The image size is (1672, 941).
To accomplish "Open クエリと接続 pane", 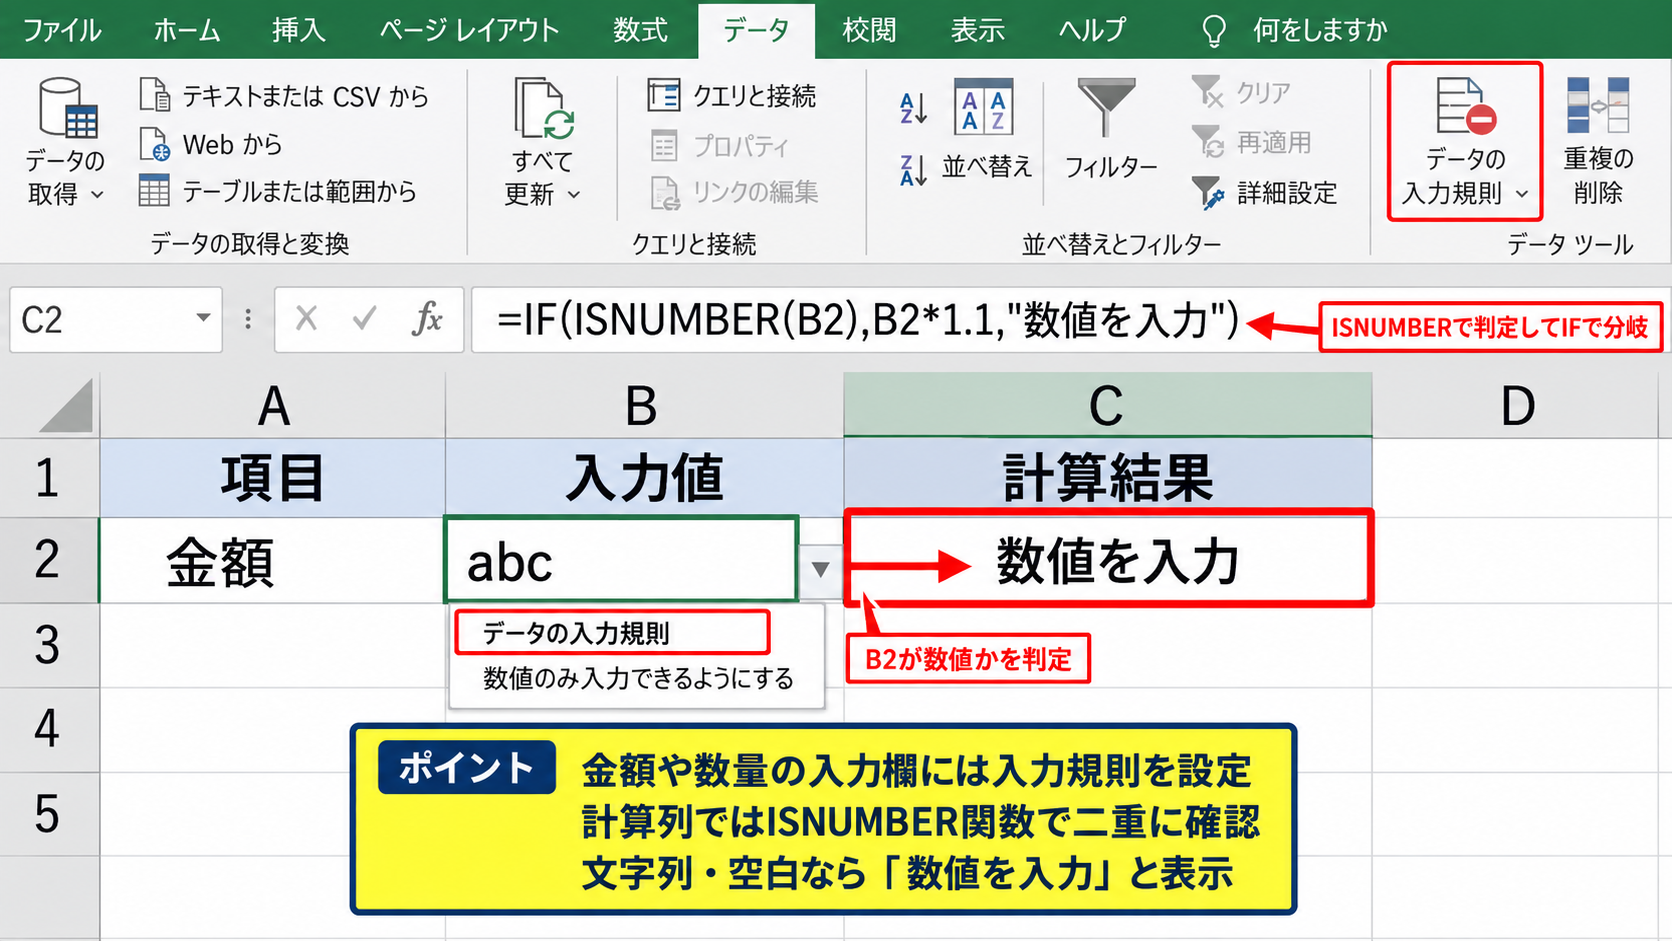I will (733, 96).
